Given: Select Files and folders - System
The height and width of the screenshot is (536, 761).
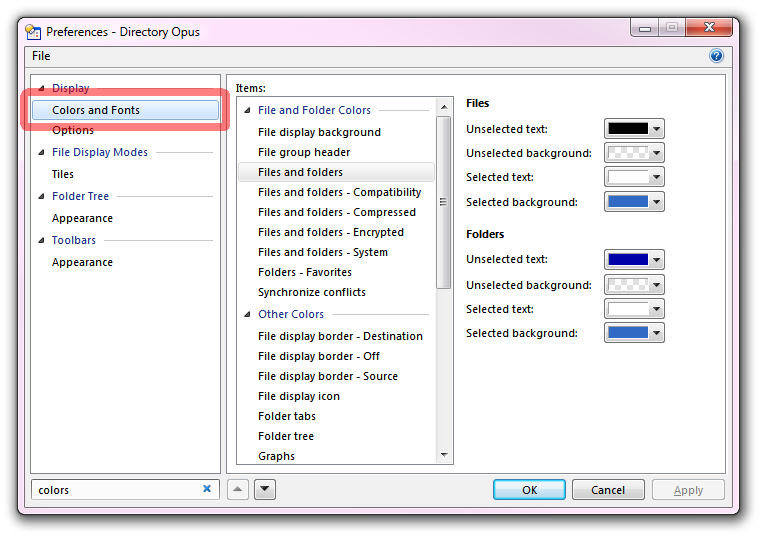Looking at the screenshot, I should 323,252.
